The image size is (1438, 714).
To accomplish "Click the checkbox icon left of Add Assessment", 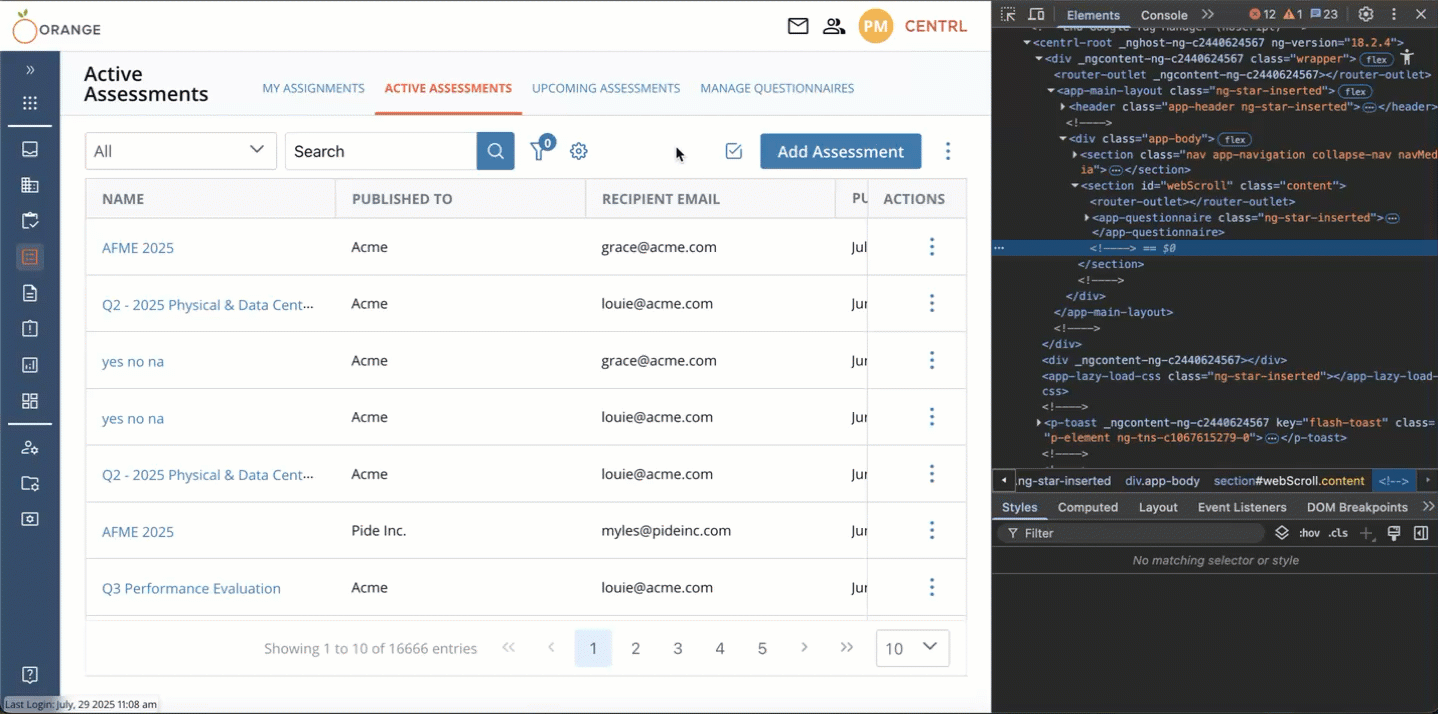I will (x=733, y=151).
